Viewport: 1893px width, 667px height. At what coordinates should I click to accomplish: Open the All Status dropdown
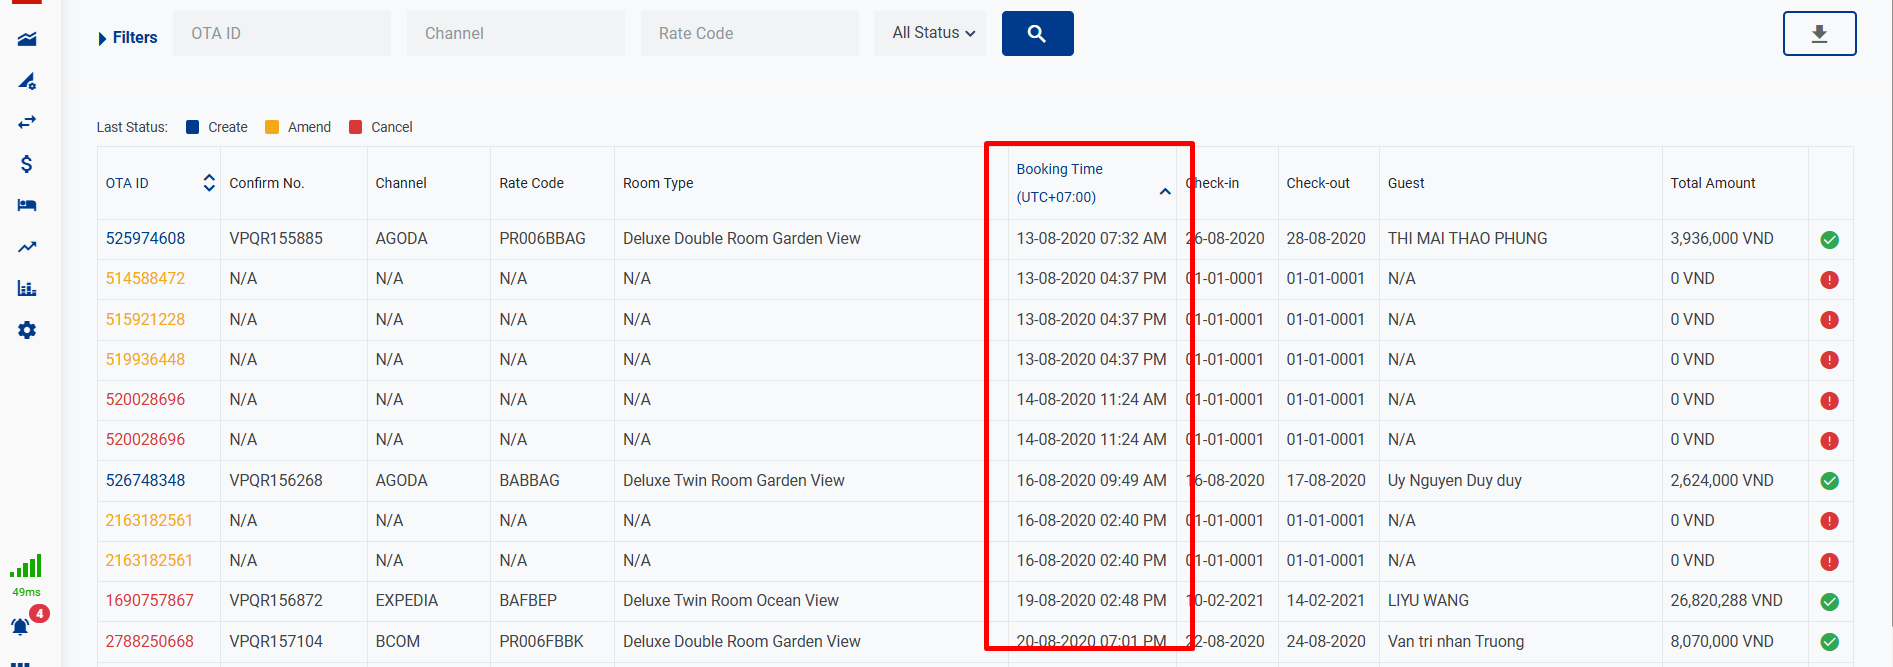point(930,34)
